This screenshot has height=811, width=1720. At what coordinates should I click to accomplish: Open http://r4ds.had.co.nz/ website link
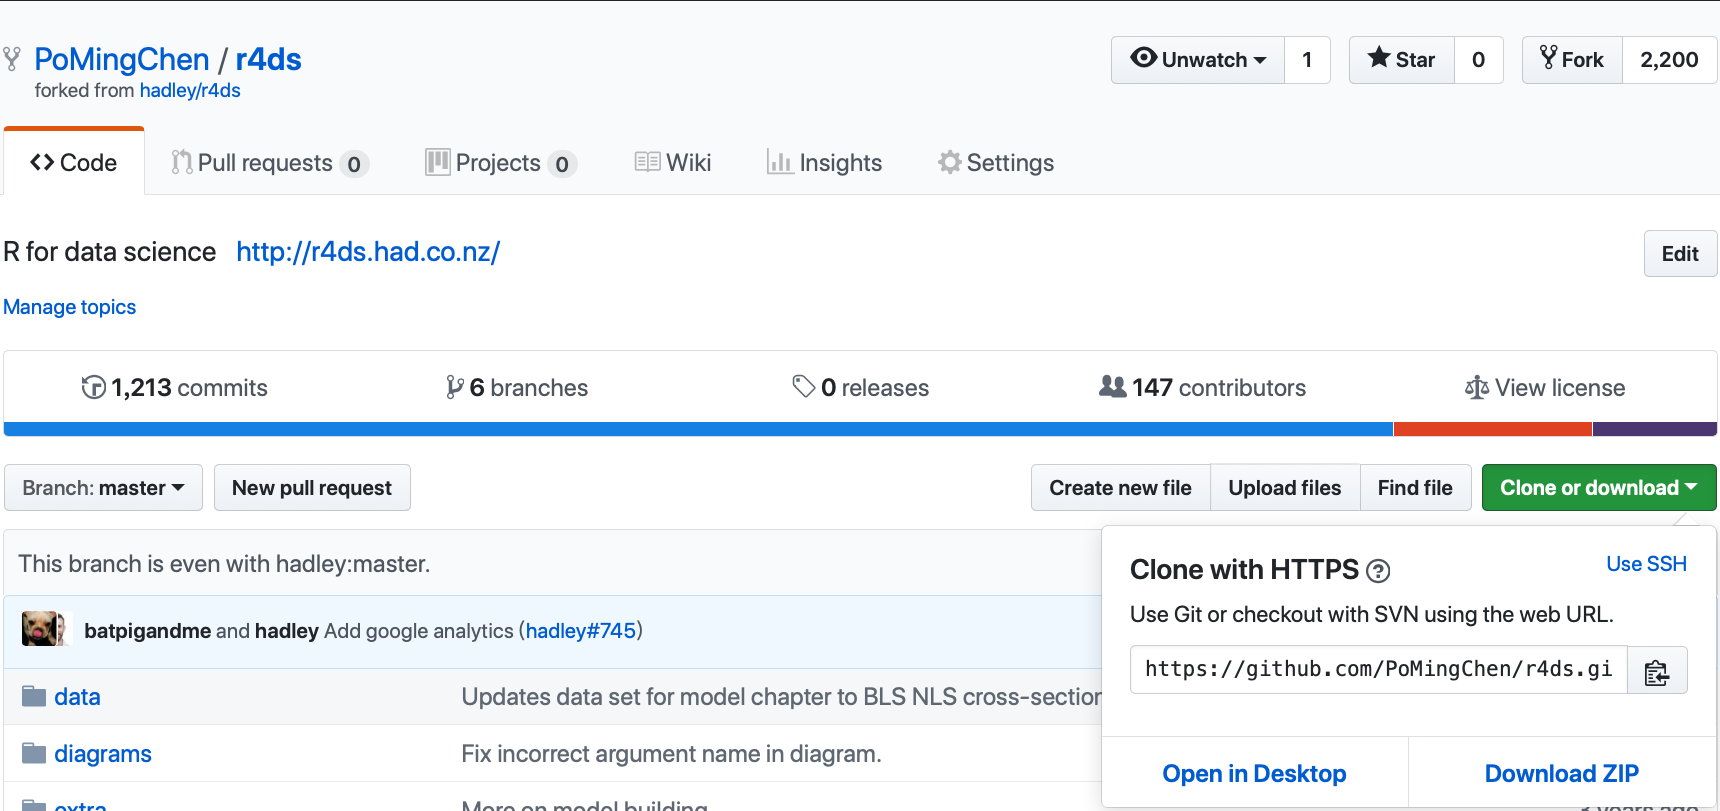coord(368,251)
